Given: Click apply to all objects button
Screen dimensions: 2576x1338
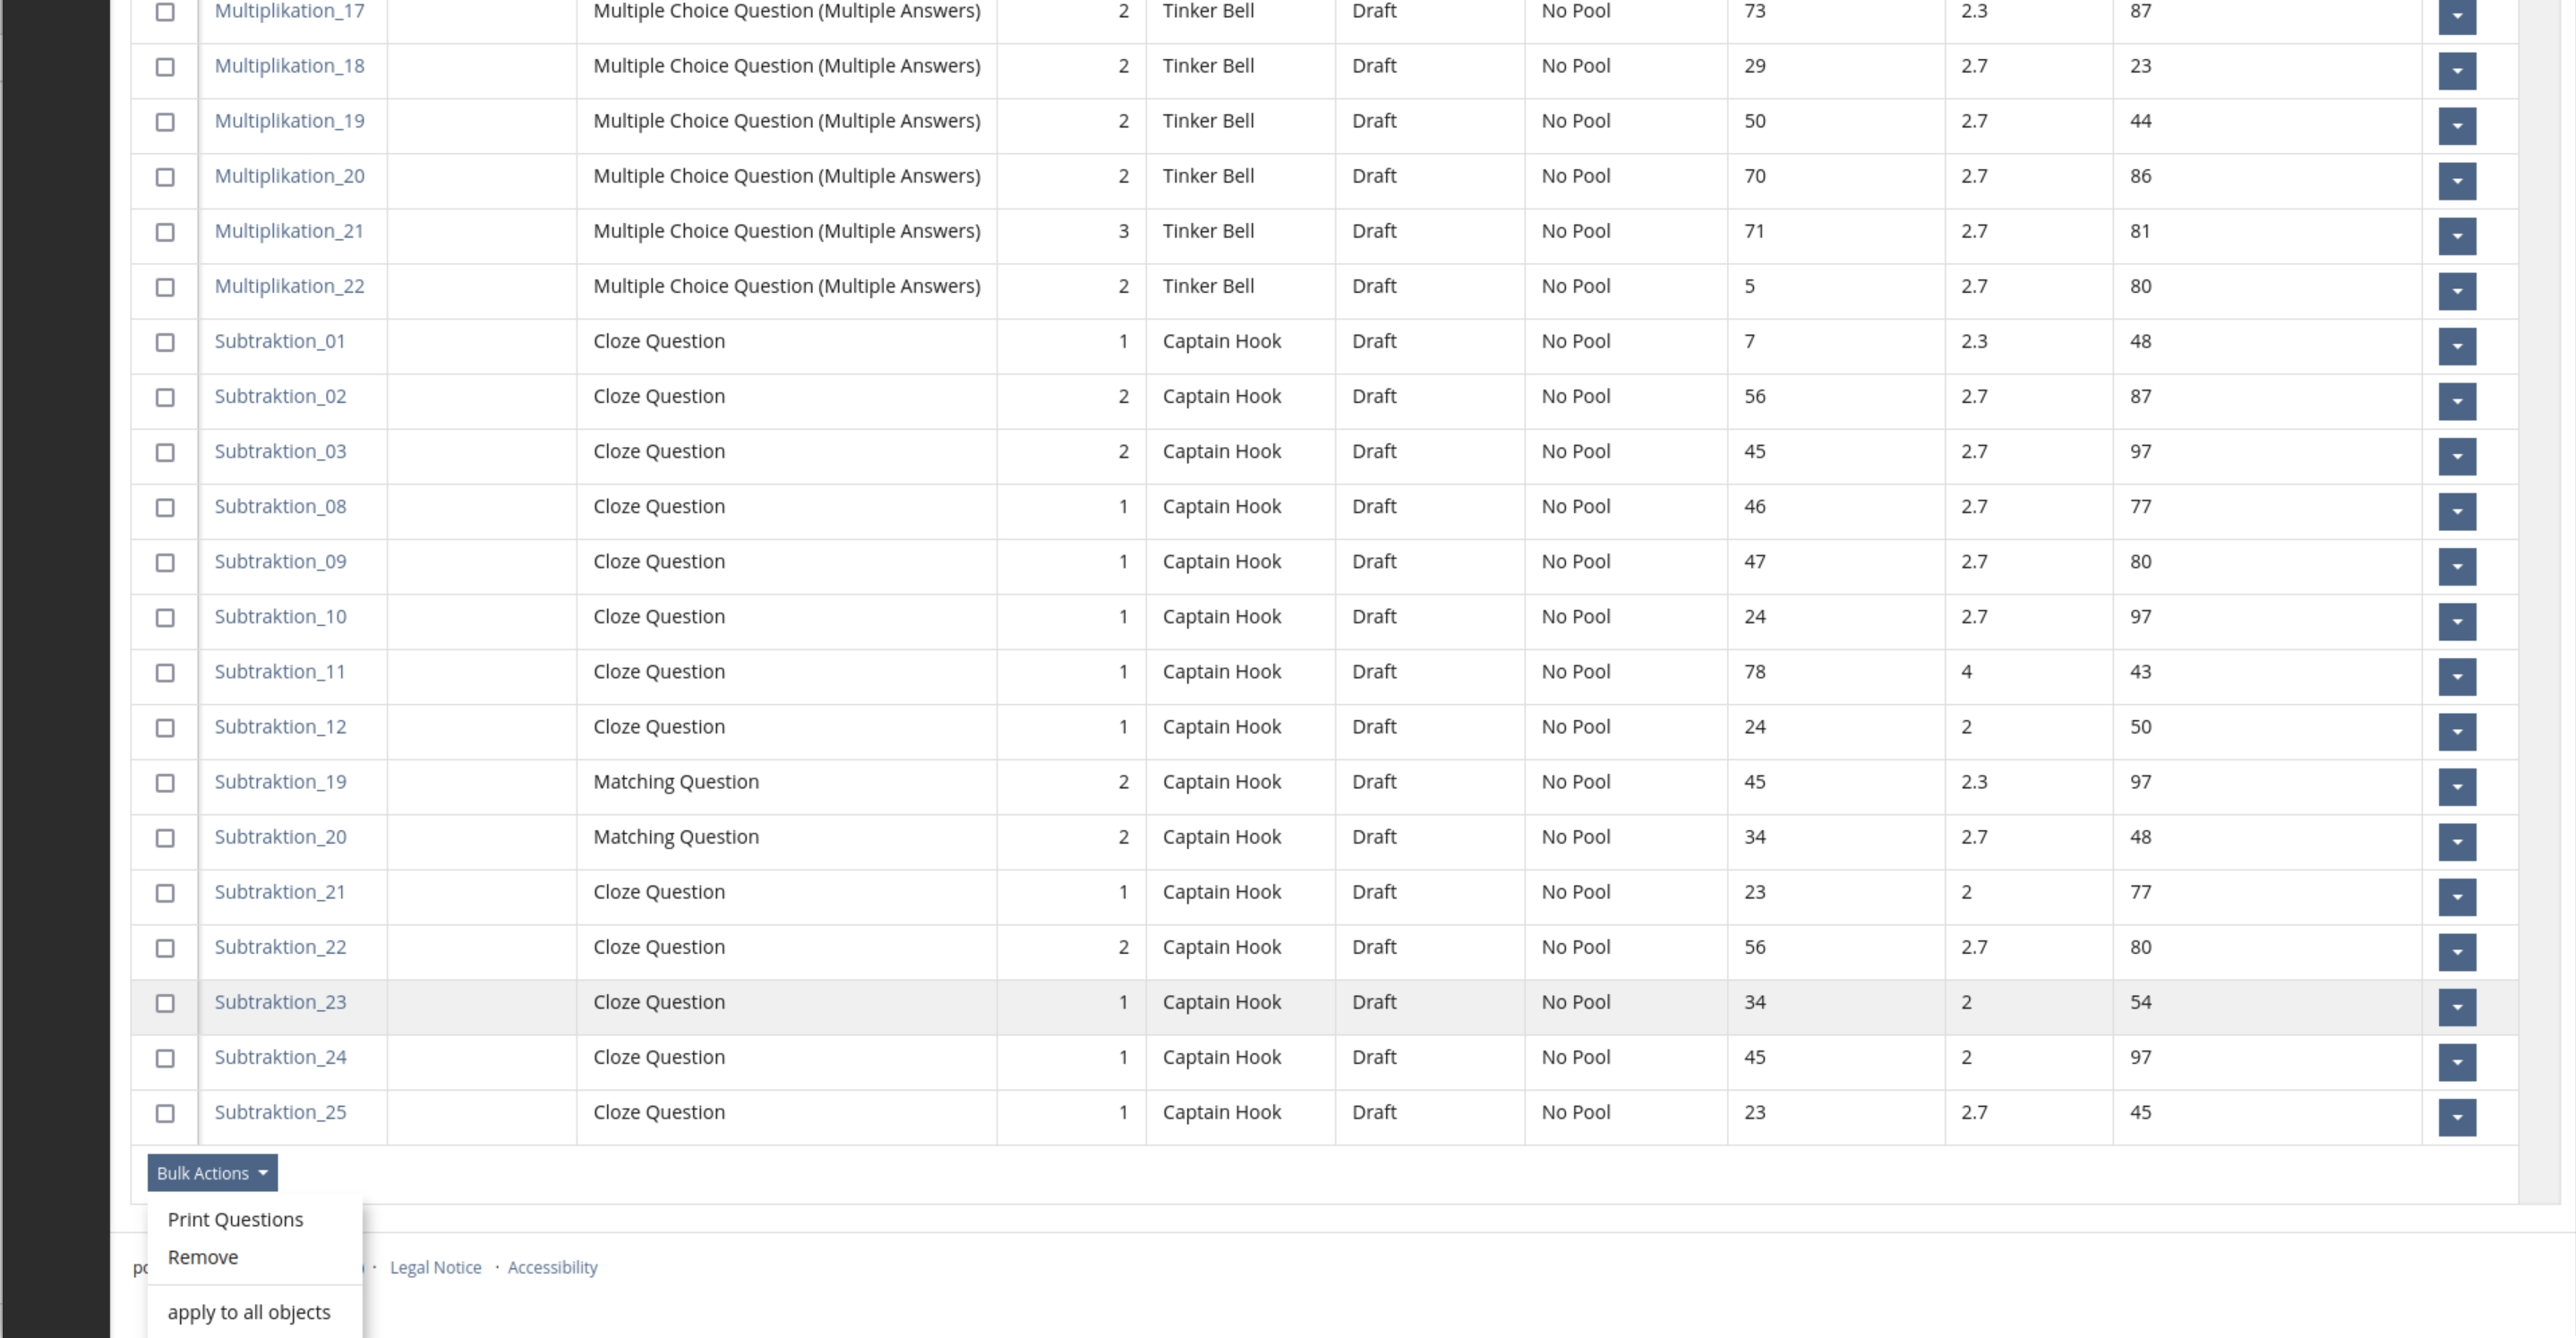Looking at the screenshot, I should [249, 1312].
